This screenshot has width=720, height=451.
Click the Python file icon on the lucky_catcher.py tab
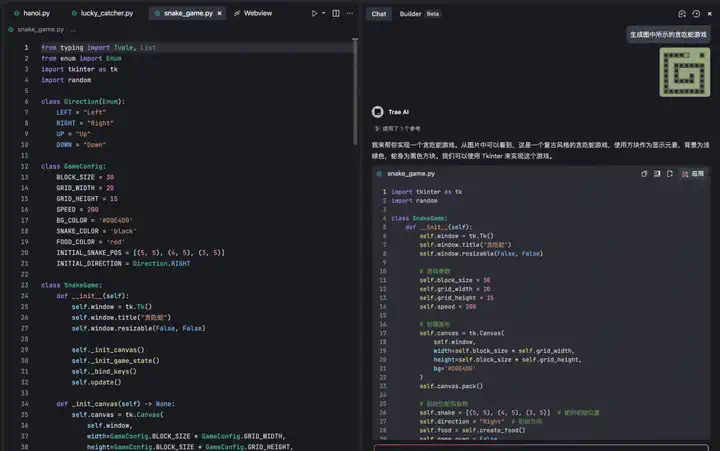point(74,13)
